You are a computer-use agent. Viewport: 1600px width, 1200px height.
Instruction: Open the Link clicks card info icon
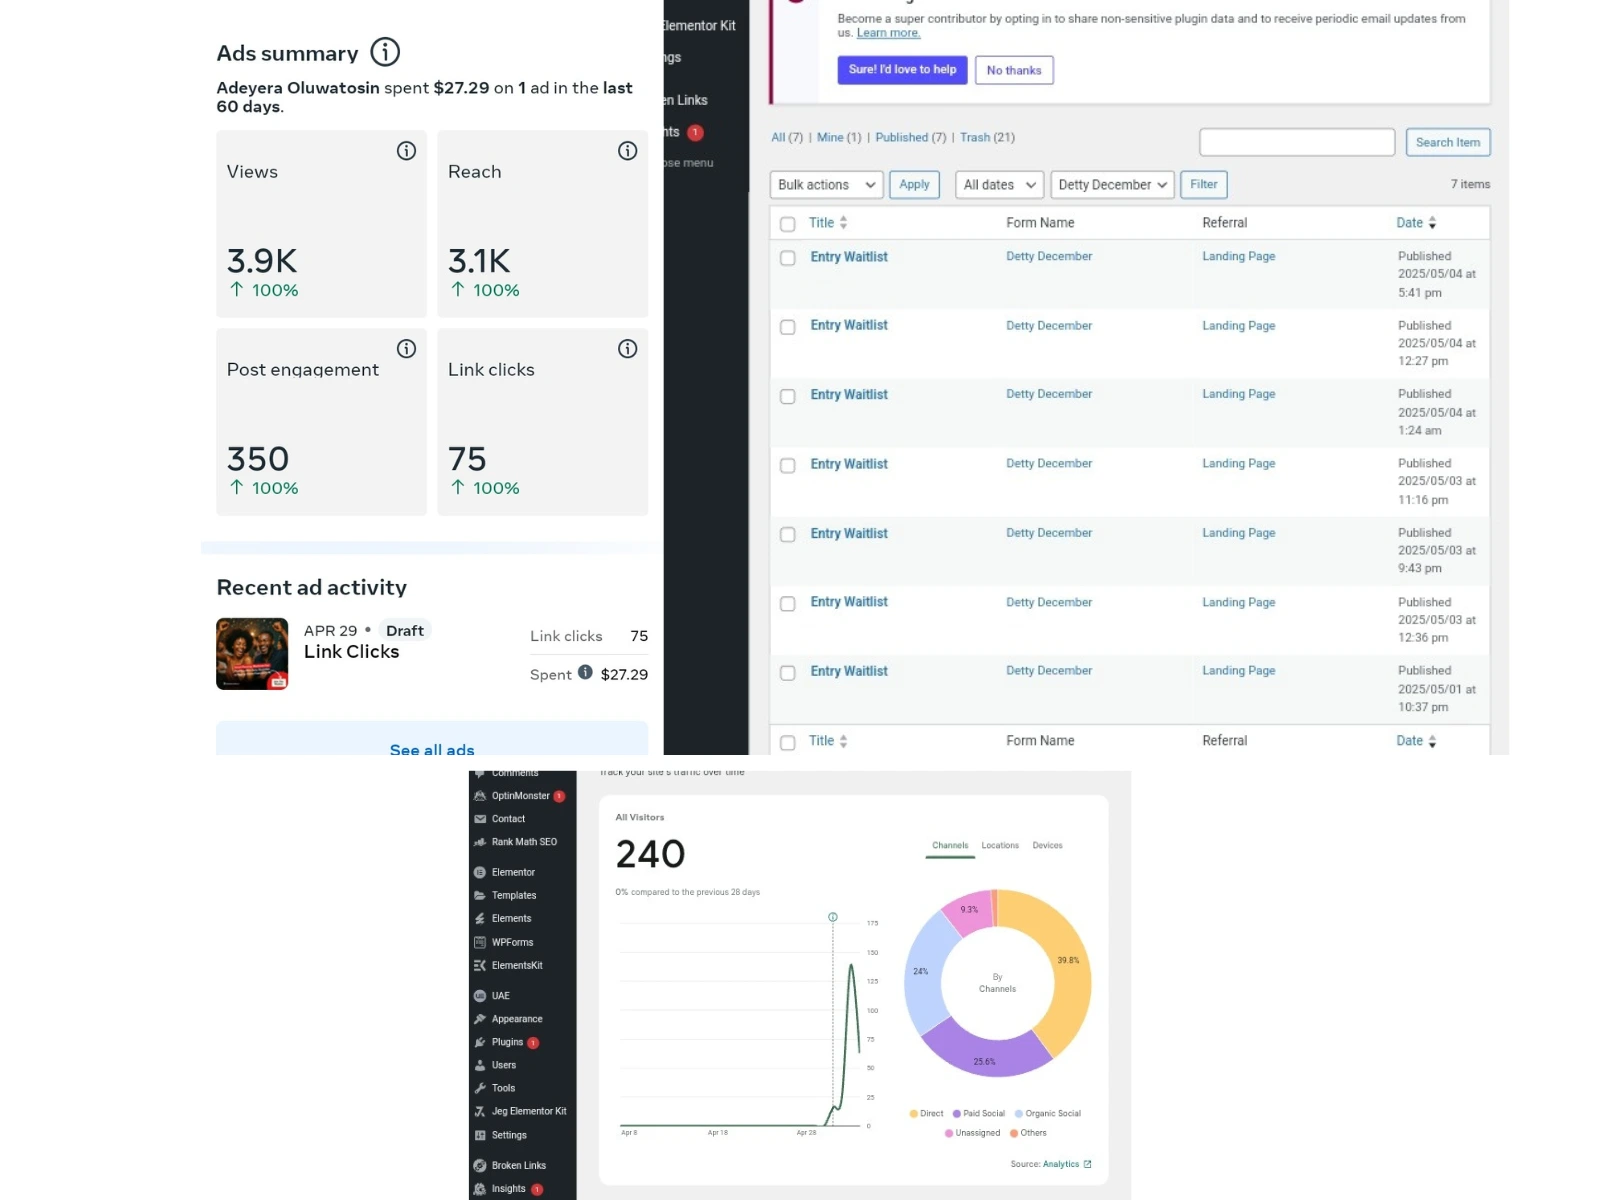pyautogui.click(x=627, y=349)
